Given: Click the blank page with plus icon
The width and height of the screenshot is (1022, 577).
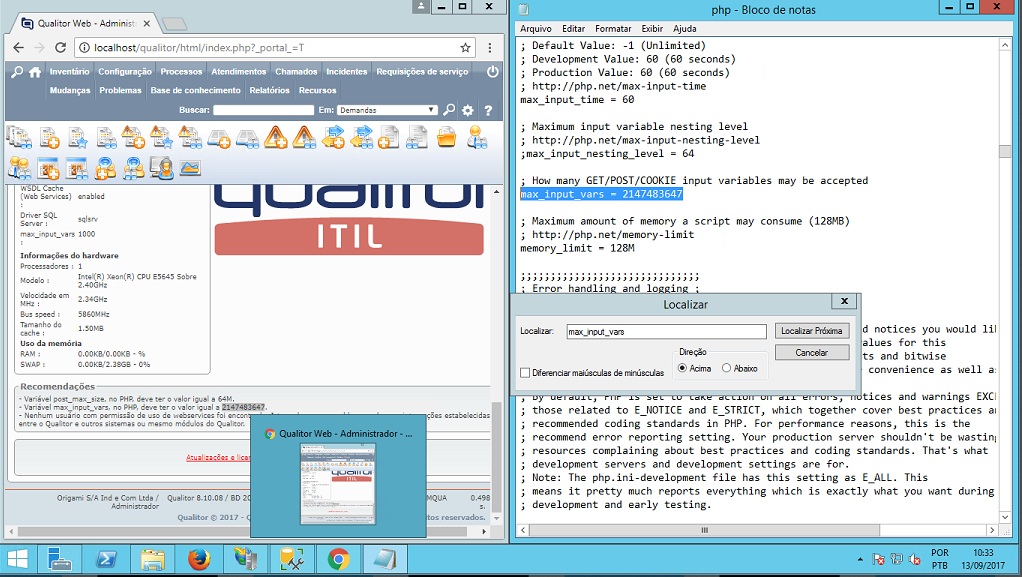Looking at the screenshot, I should tap(388, 138).
